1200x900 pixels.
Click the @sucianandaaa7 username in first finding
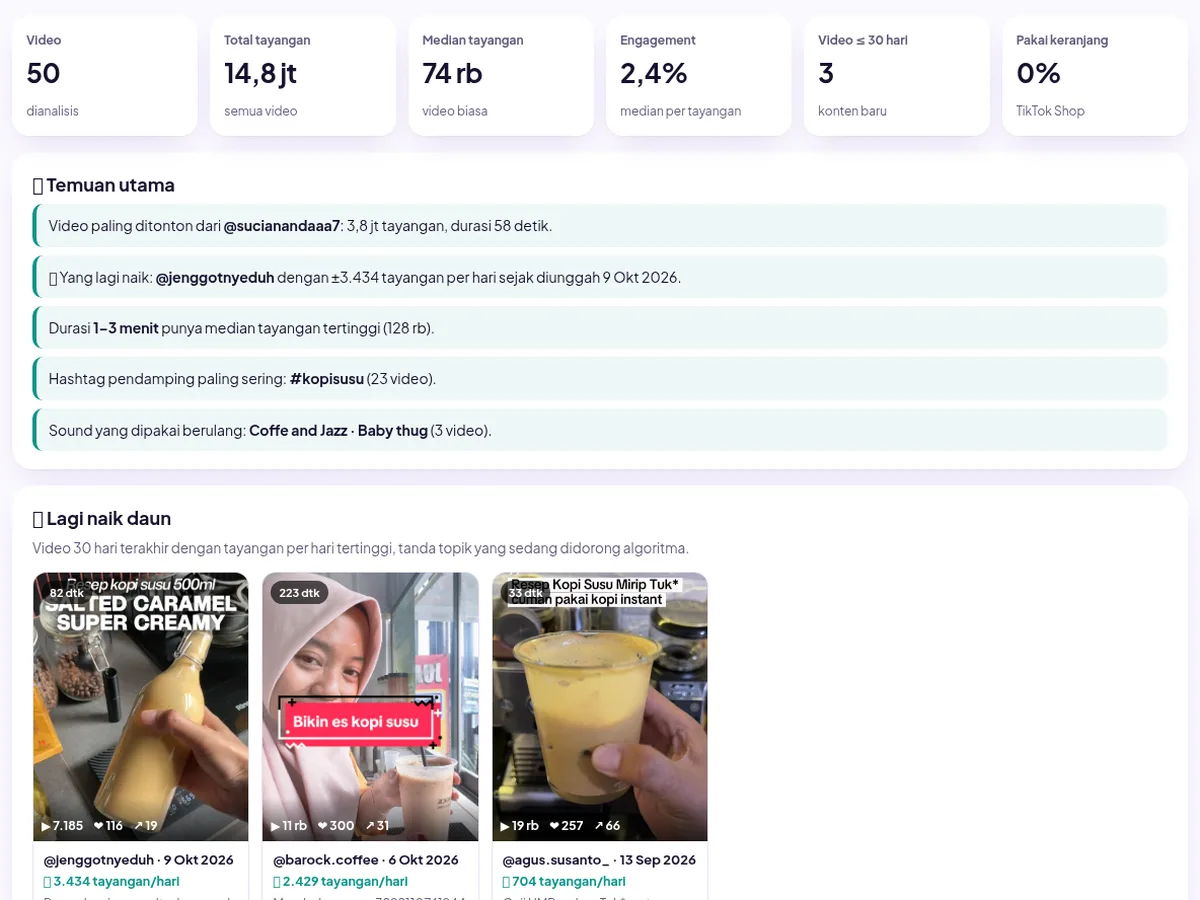coord(282,226)
